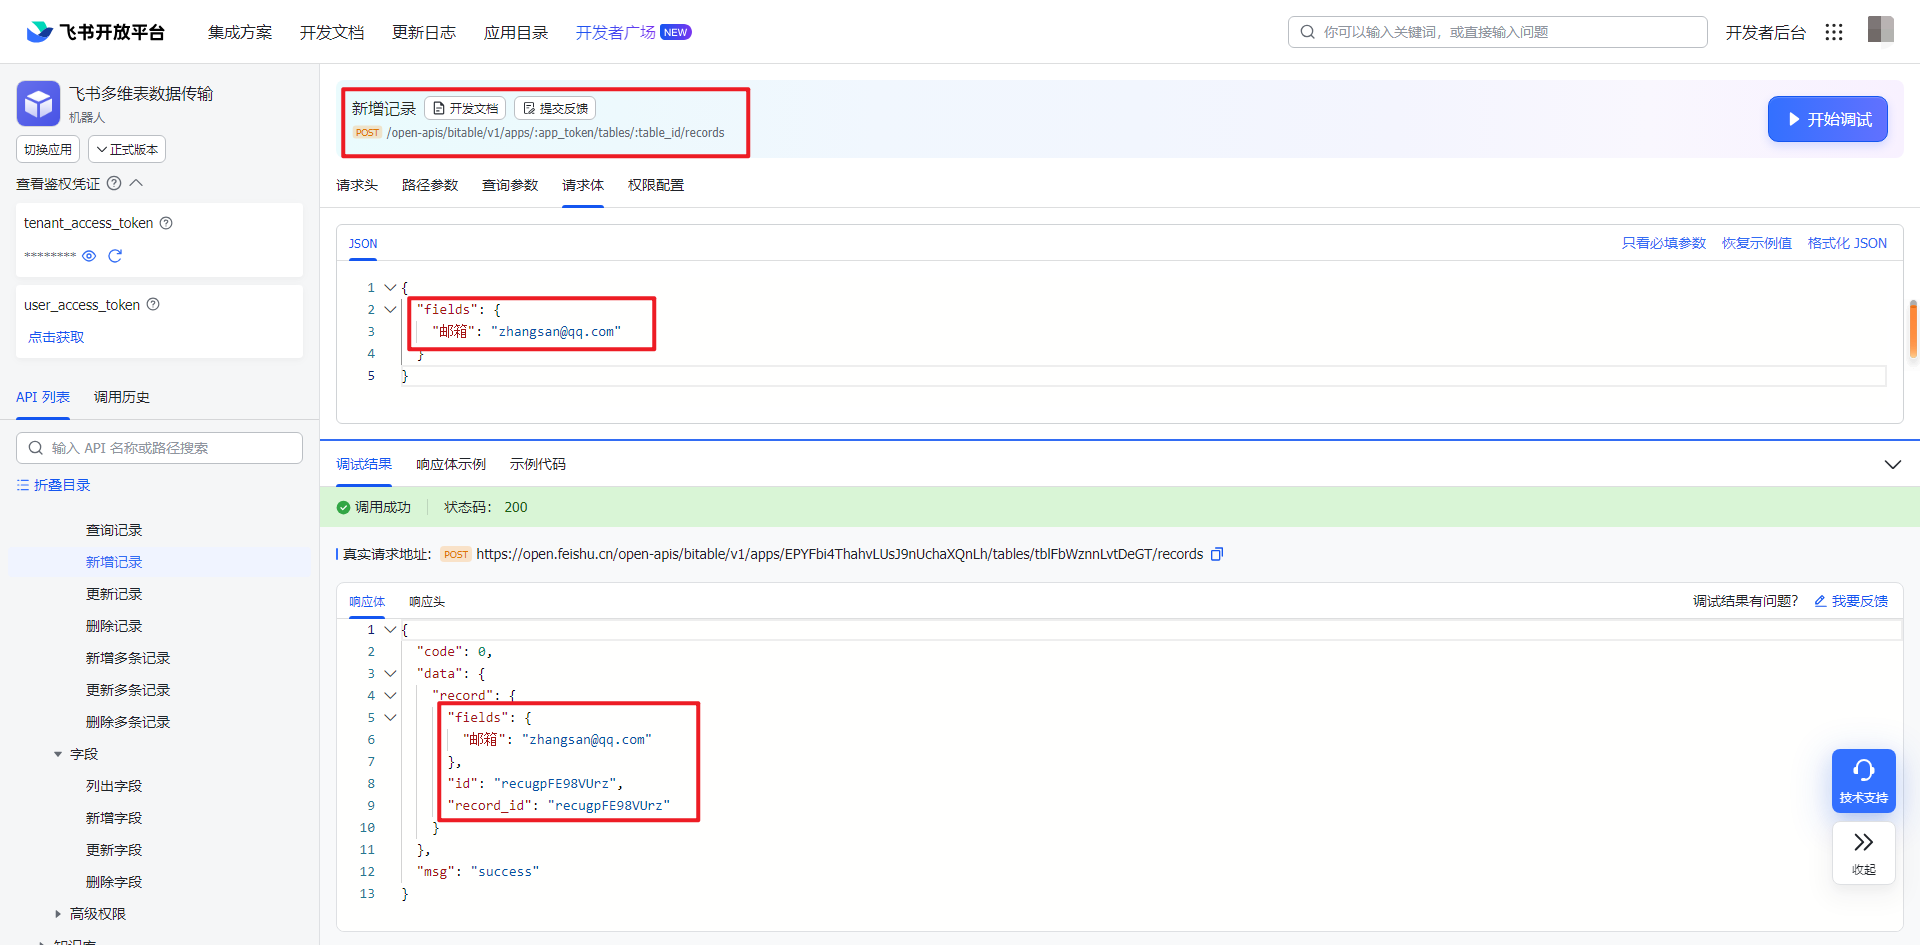Select 删除记录 in API list
Screen dimensions: 1920x945
click(114, 626)
